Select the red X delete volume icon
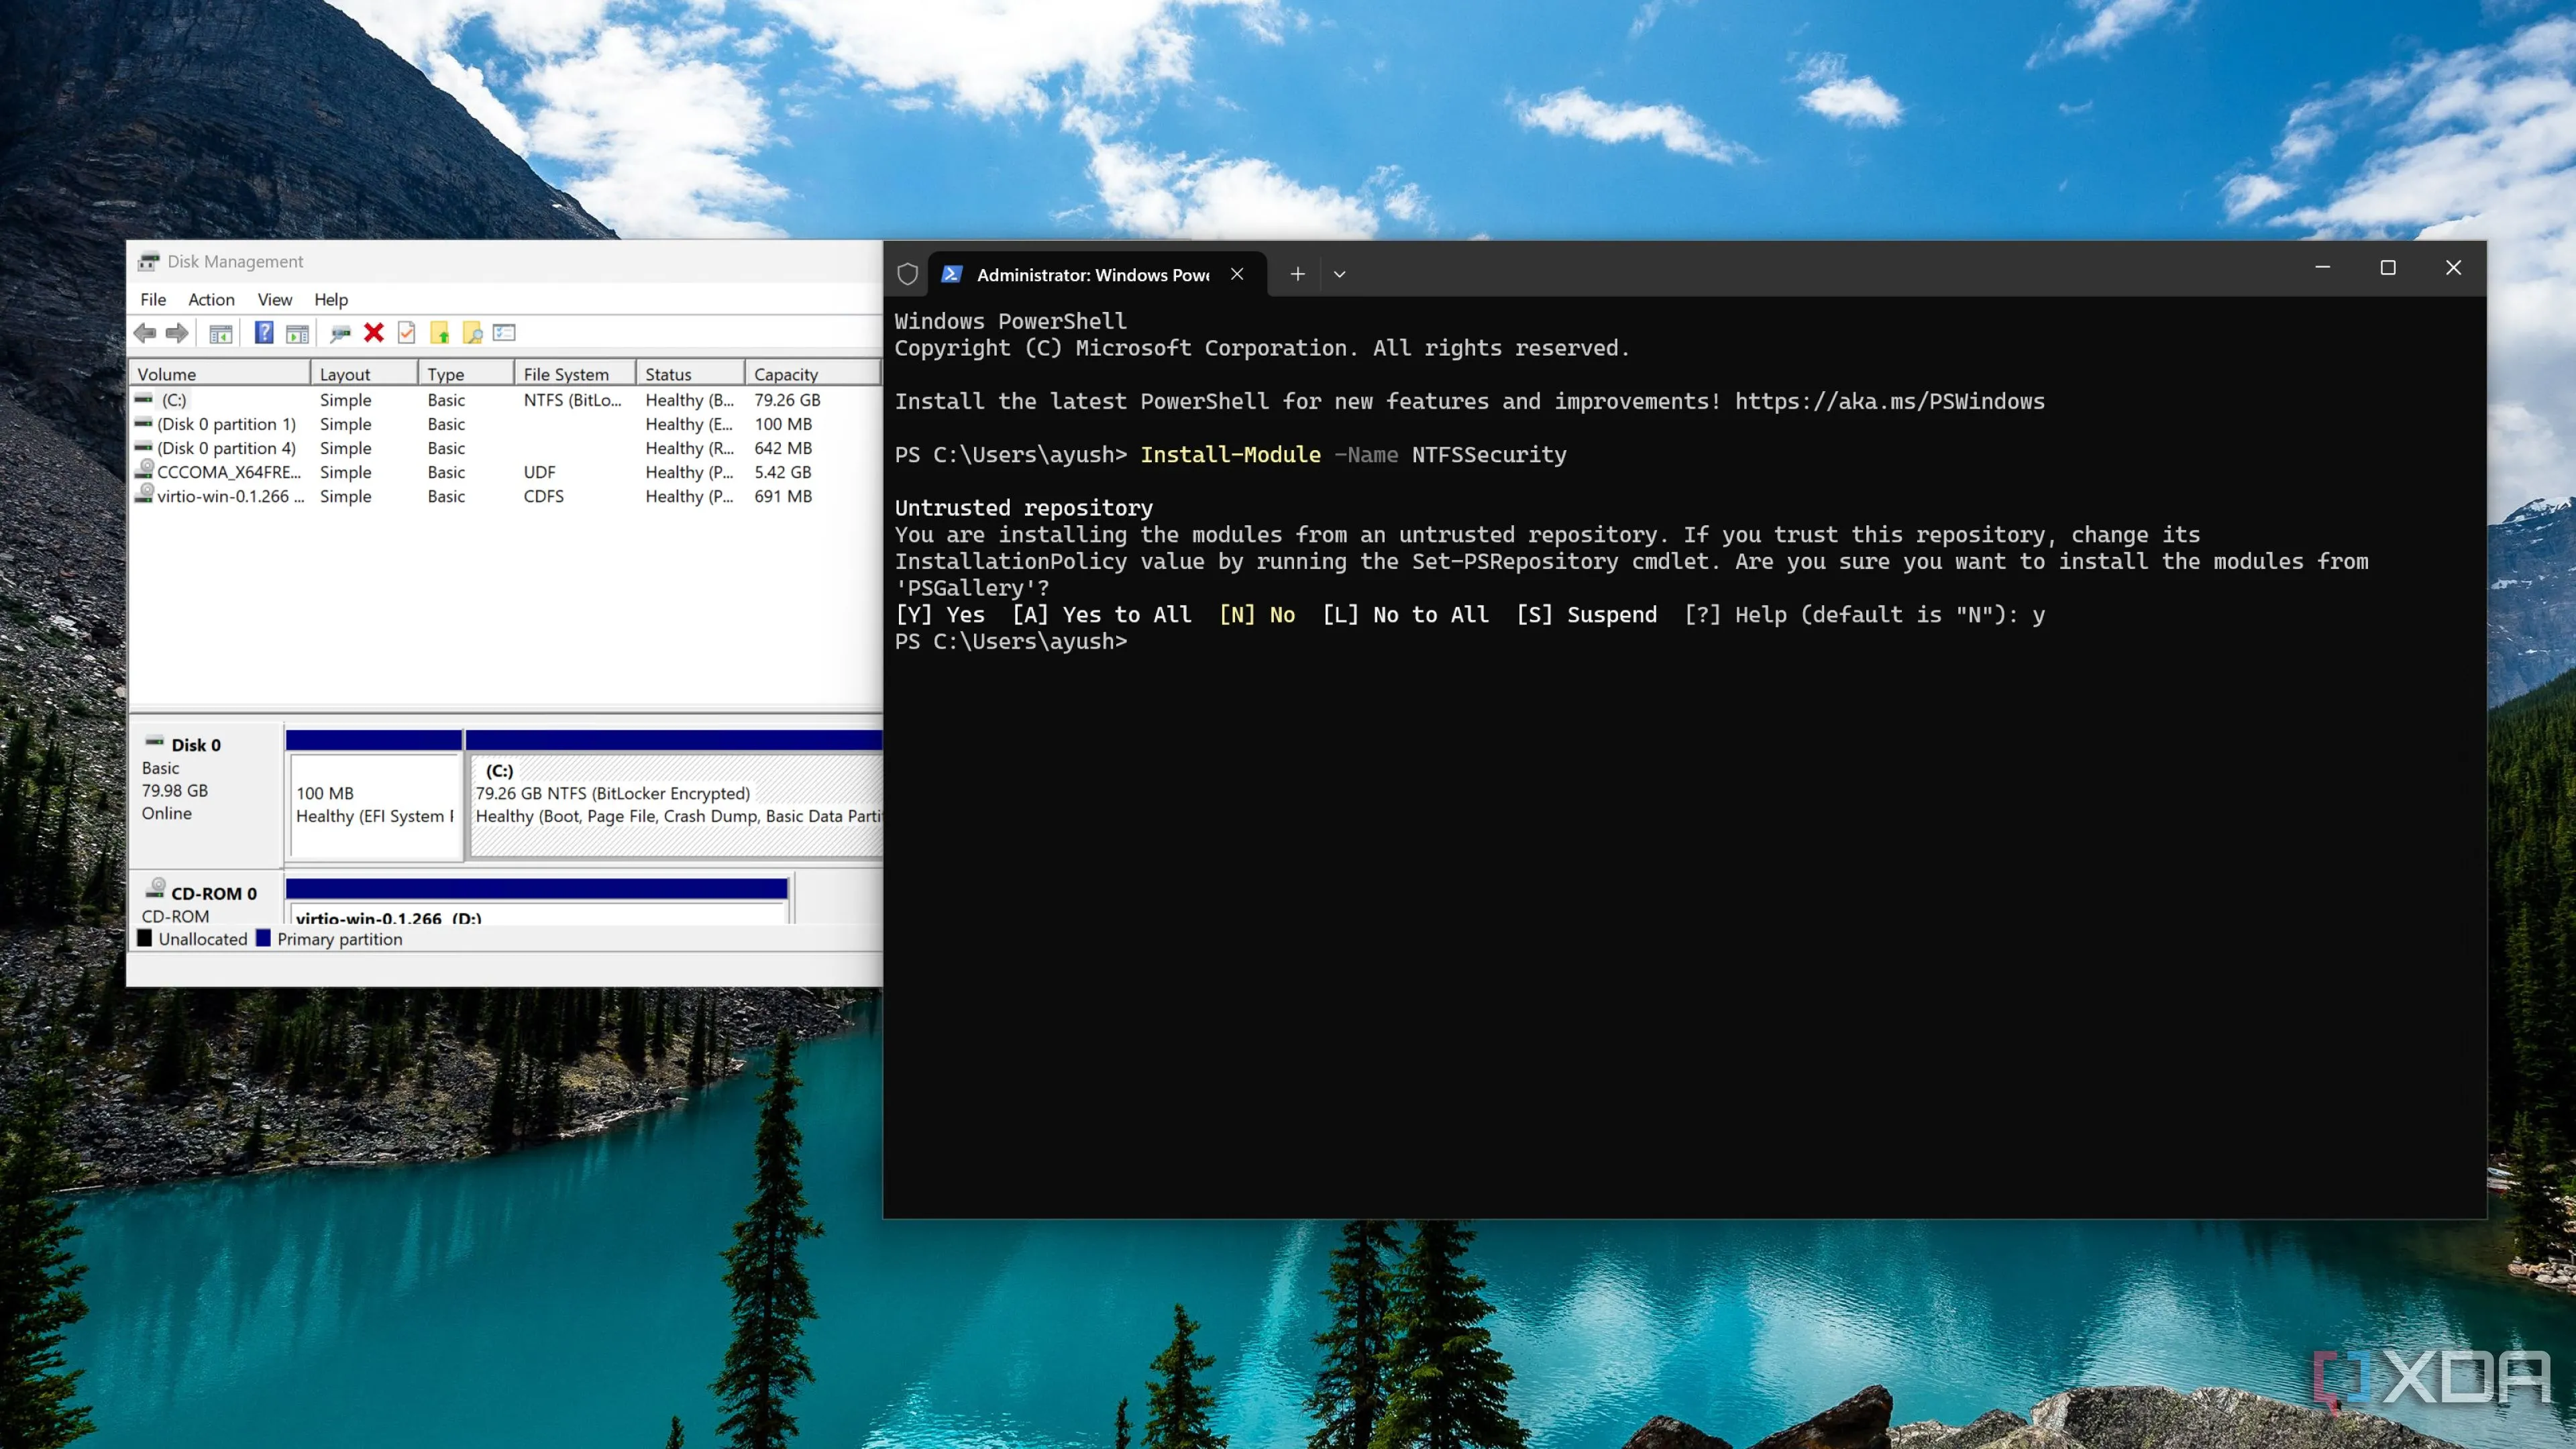The width and height of the screenshot is (2576, 1449). (x=374, y=333)
